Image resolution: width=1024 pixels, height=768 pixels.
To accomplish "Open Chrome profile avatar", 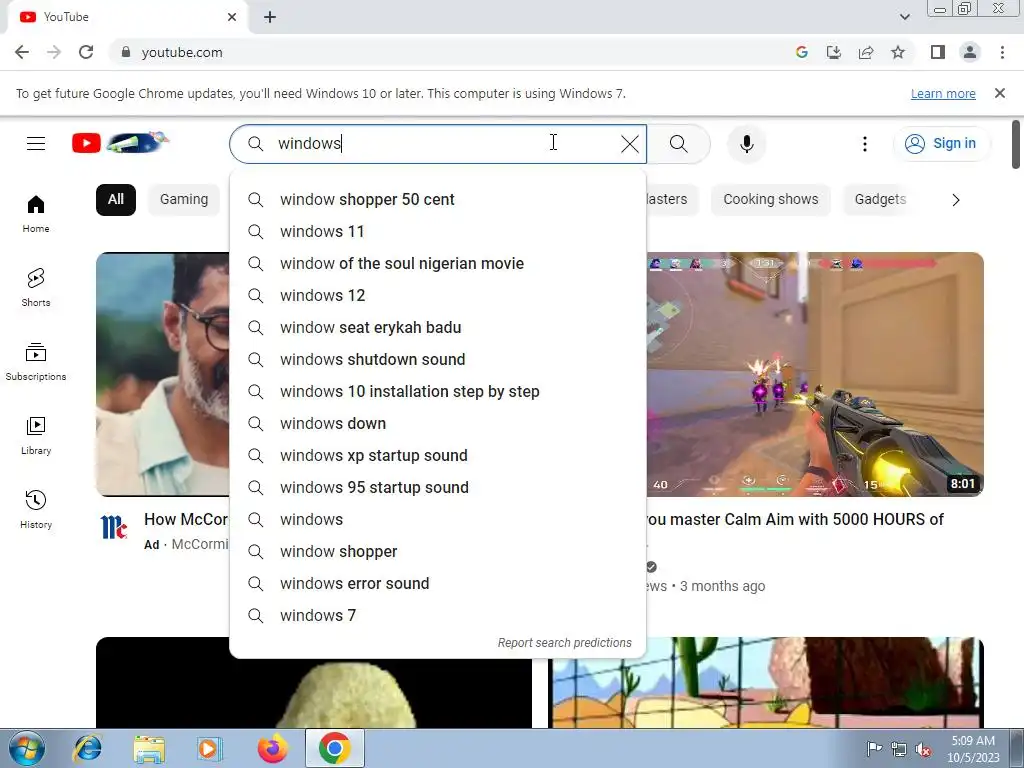I will pyautogui.click(x=970, y=52).
